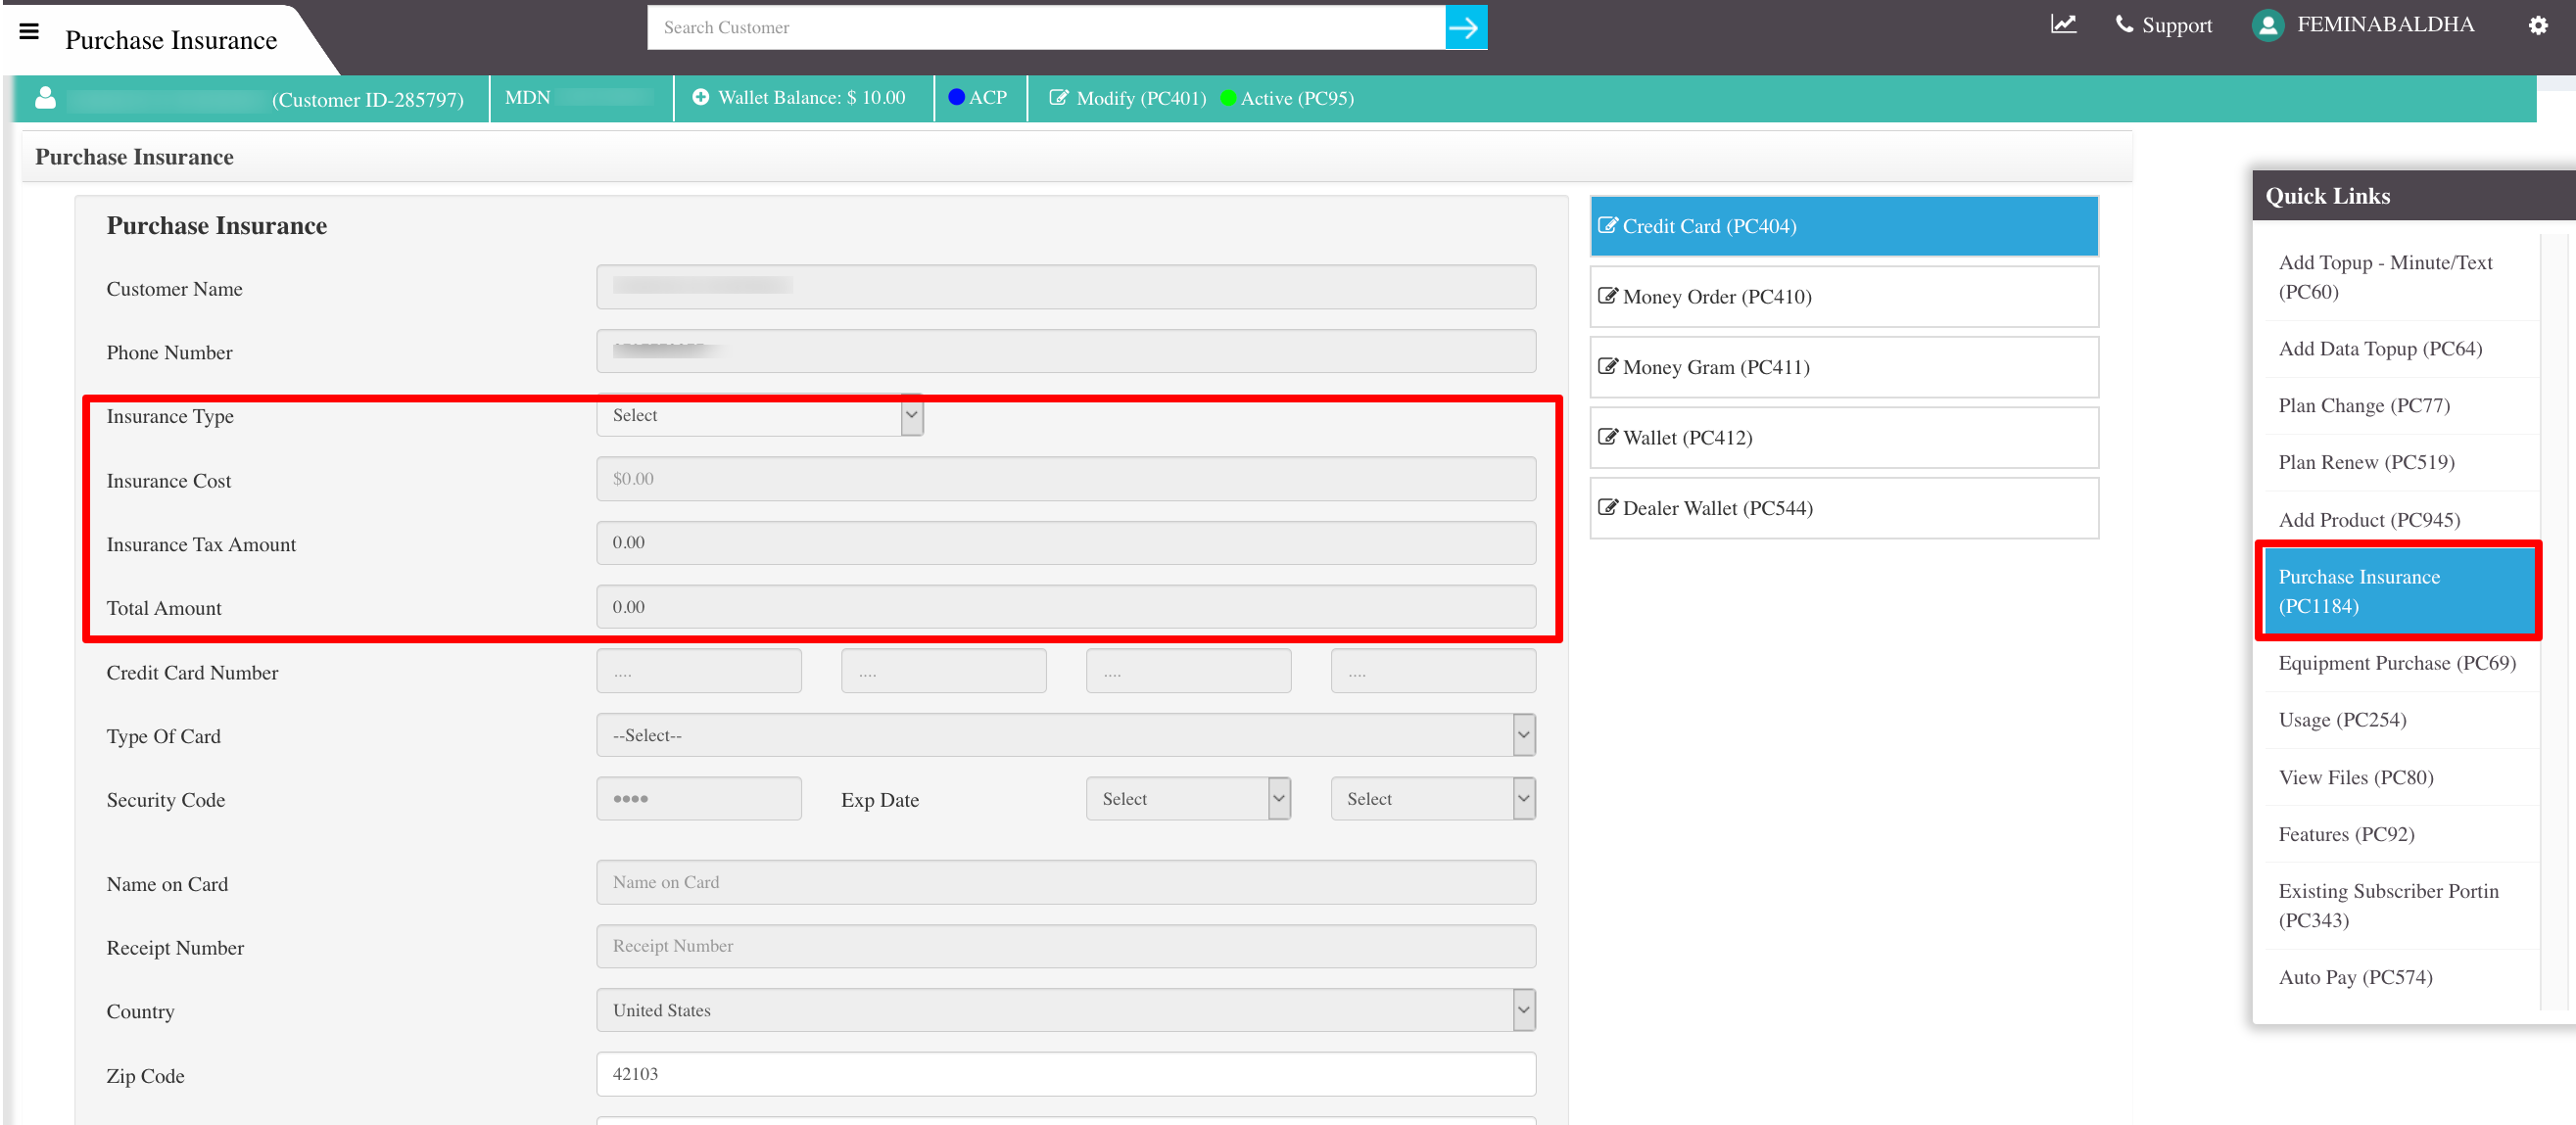Open the Insurance Type dropdown
The image size is (2576, 1125).
(760, 416)
